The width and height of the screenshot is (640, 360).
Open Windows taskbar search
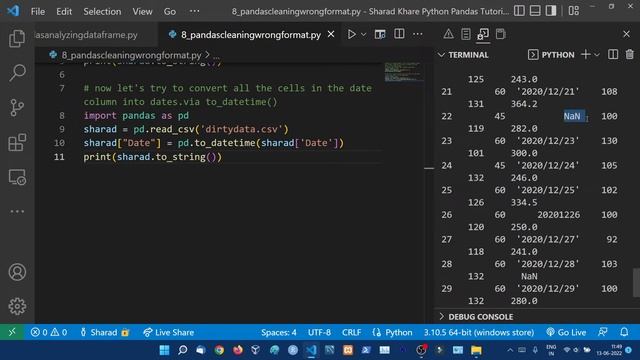tap(182, 350)
